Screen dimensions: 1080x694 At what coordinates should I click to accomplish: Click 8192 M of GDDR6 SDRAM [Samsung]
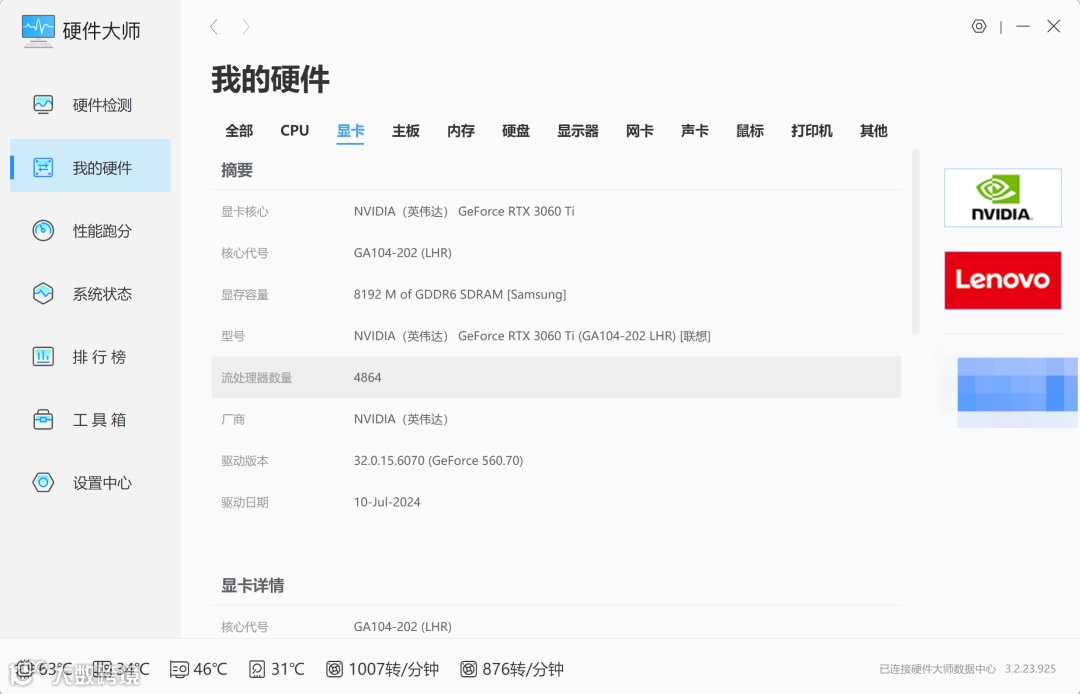(459, 294)
